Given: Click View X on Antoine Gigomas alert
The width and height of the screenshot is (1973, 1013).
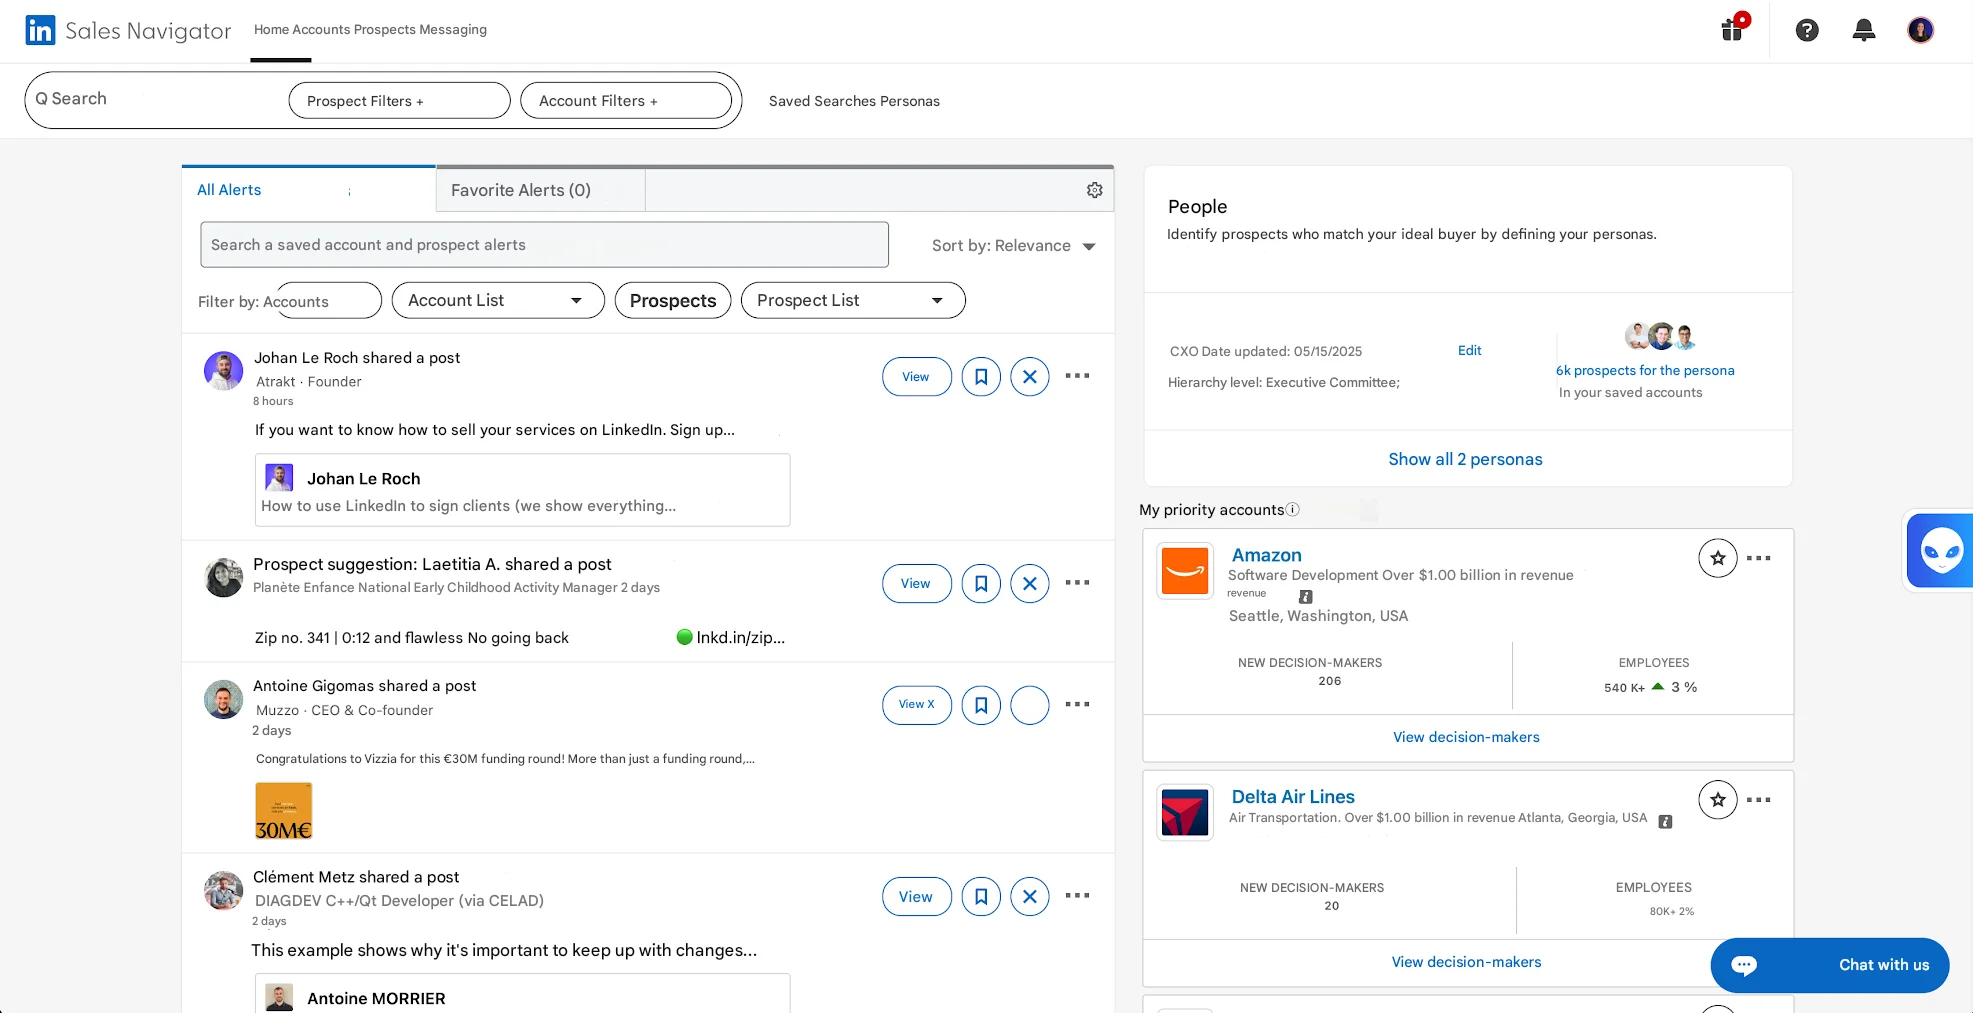Looking at the screenshot, I should (x=917, y=705).
